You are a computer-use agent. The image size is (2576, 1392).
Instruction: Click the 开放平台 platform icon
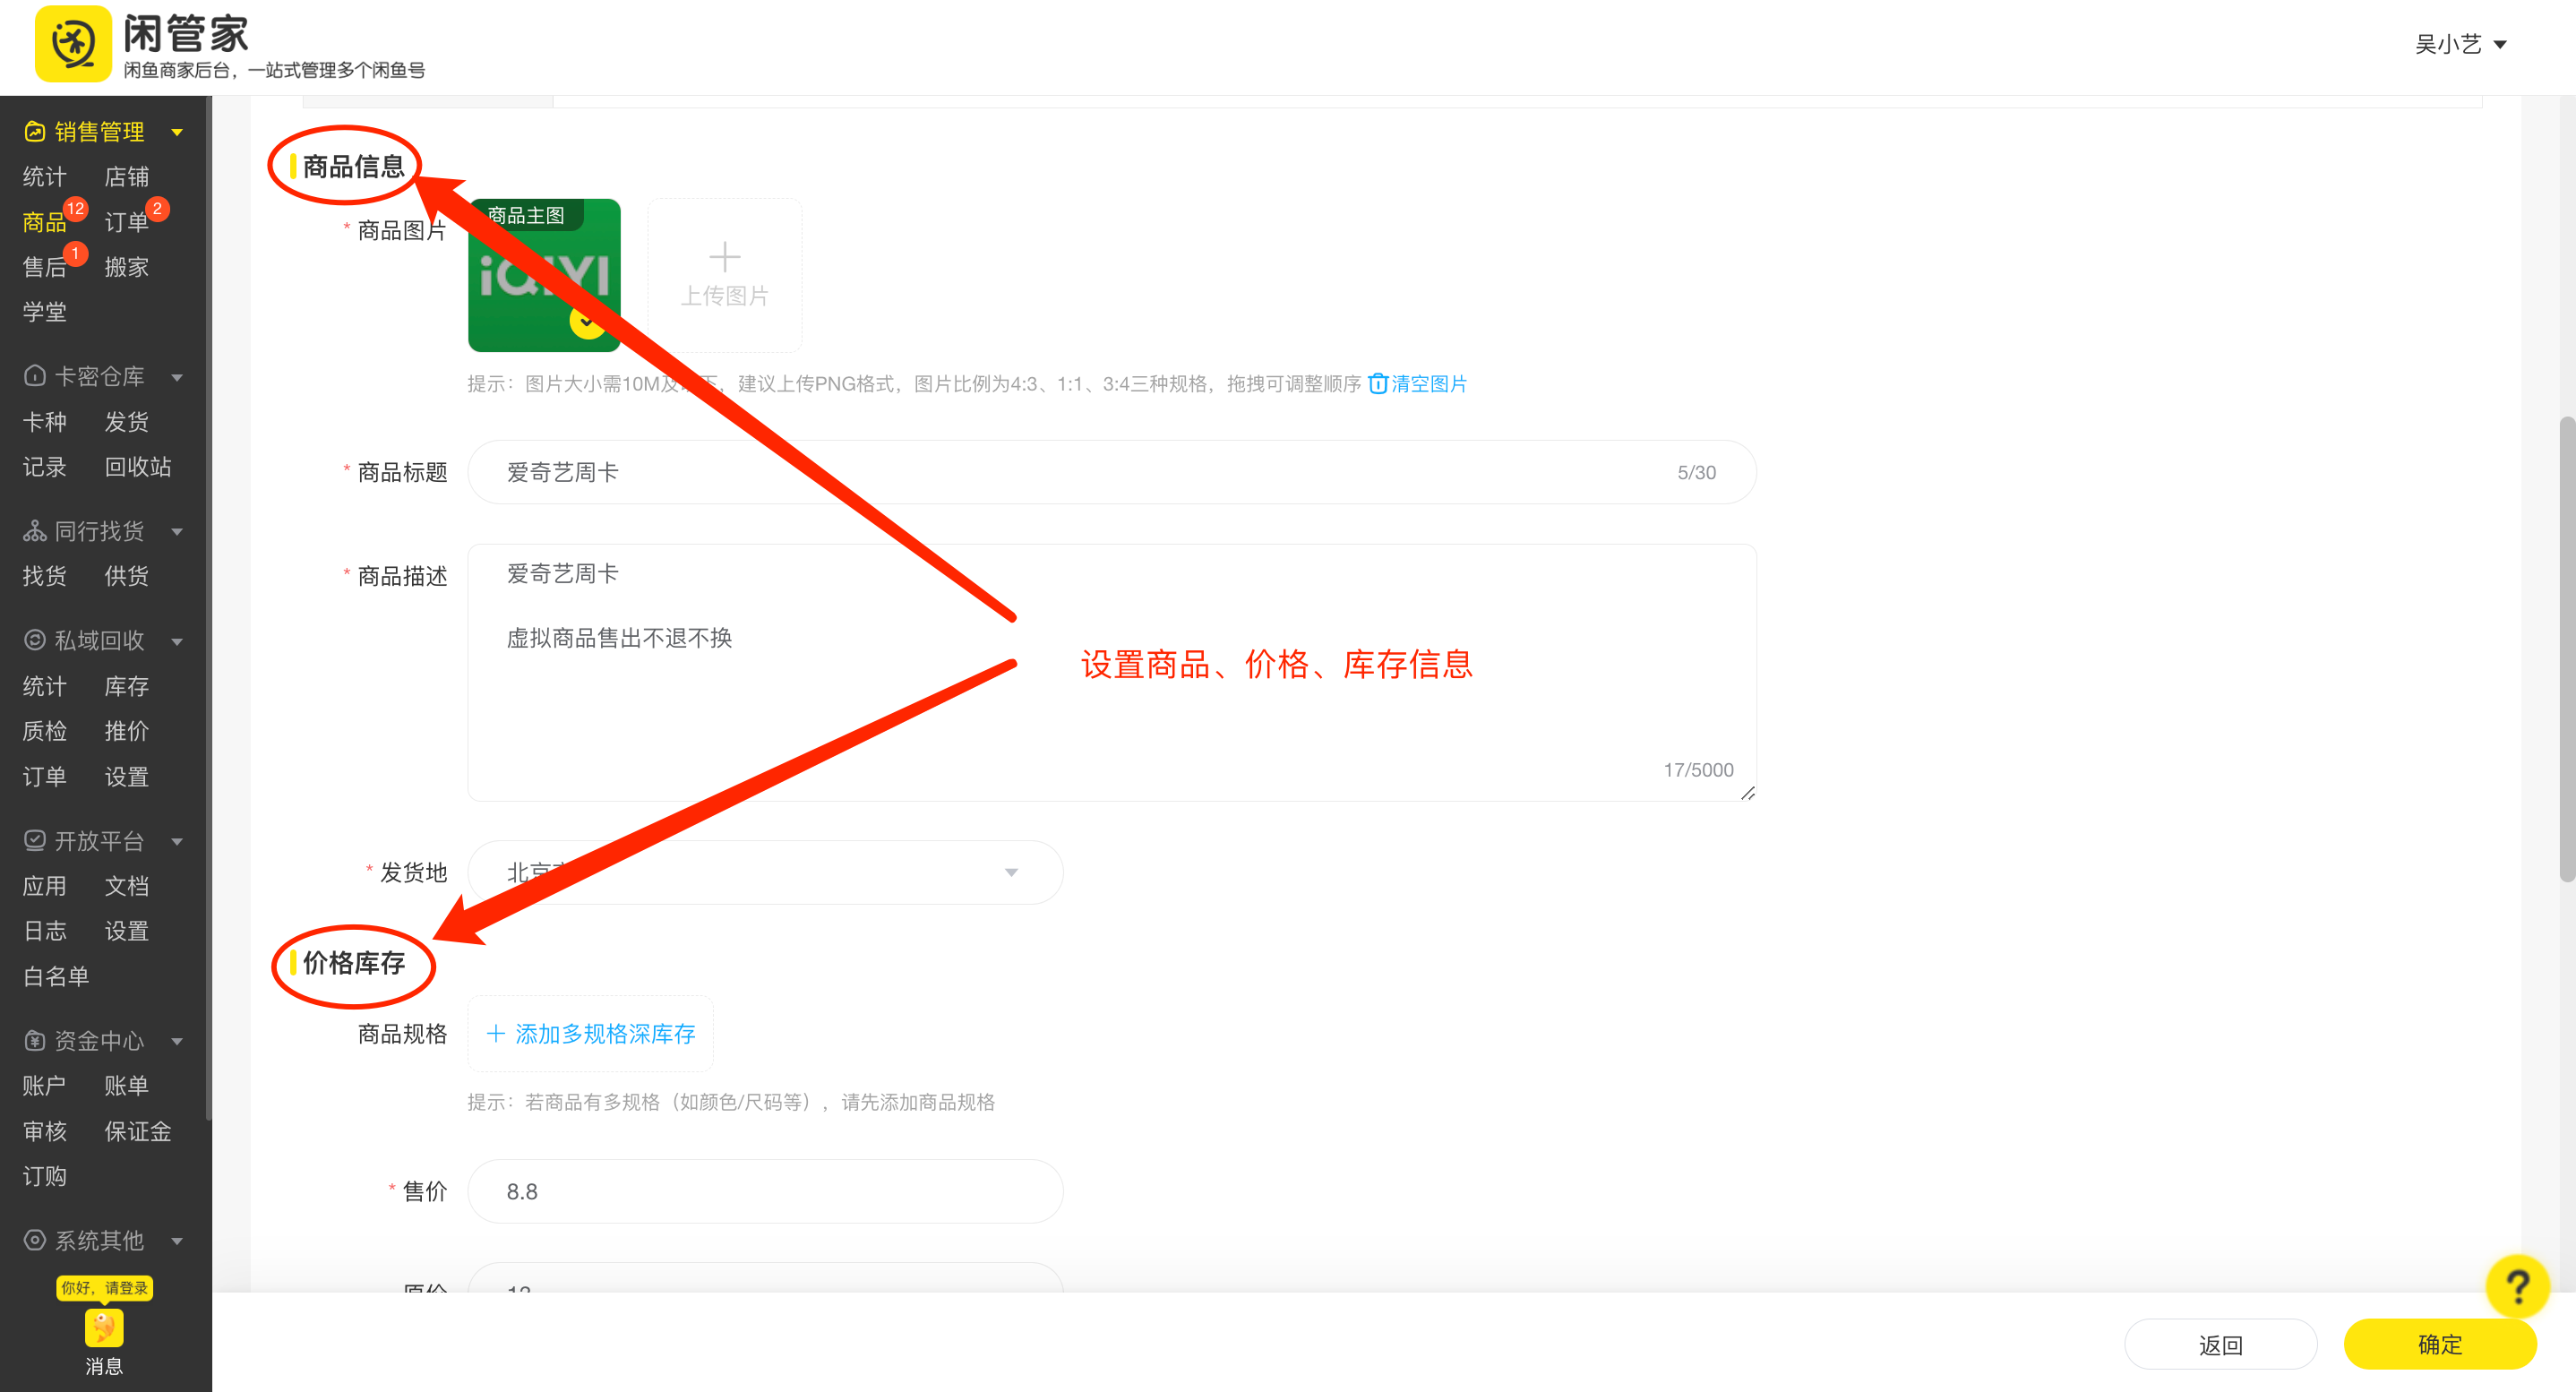[33, 841]
